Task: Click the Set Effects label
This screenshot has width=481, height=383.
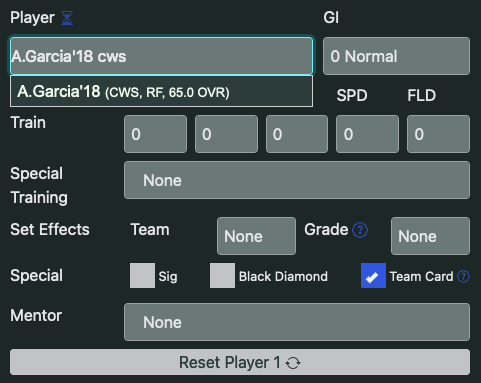Action: (x=50, y=230)
